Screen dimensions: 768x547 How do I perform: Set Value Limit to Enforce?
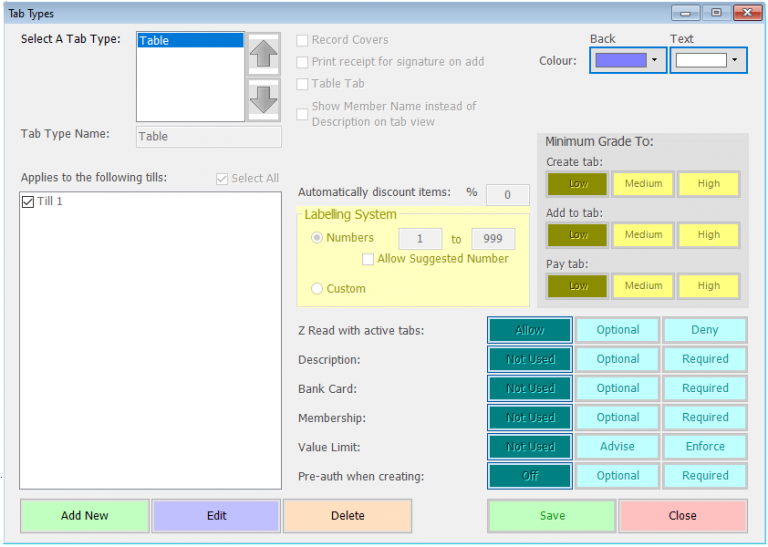(705, 447)
